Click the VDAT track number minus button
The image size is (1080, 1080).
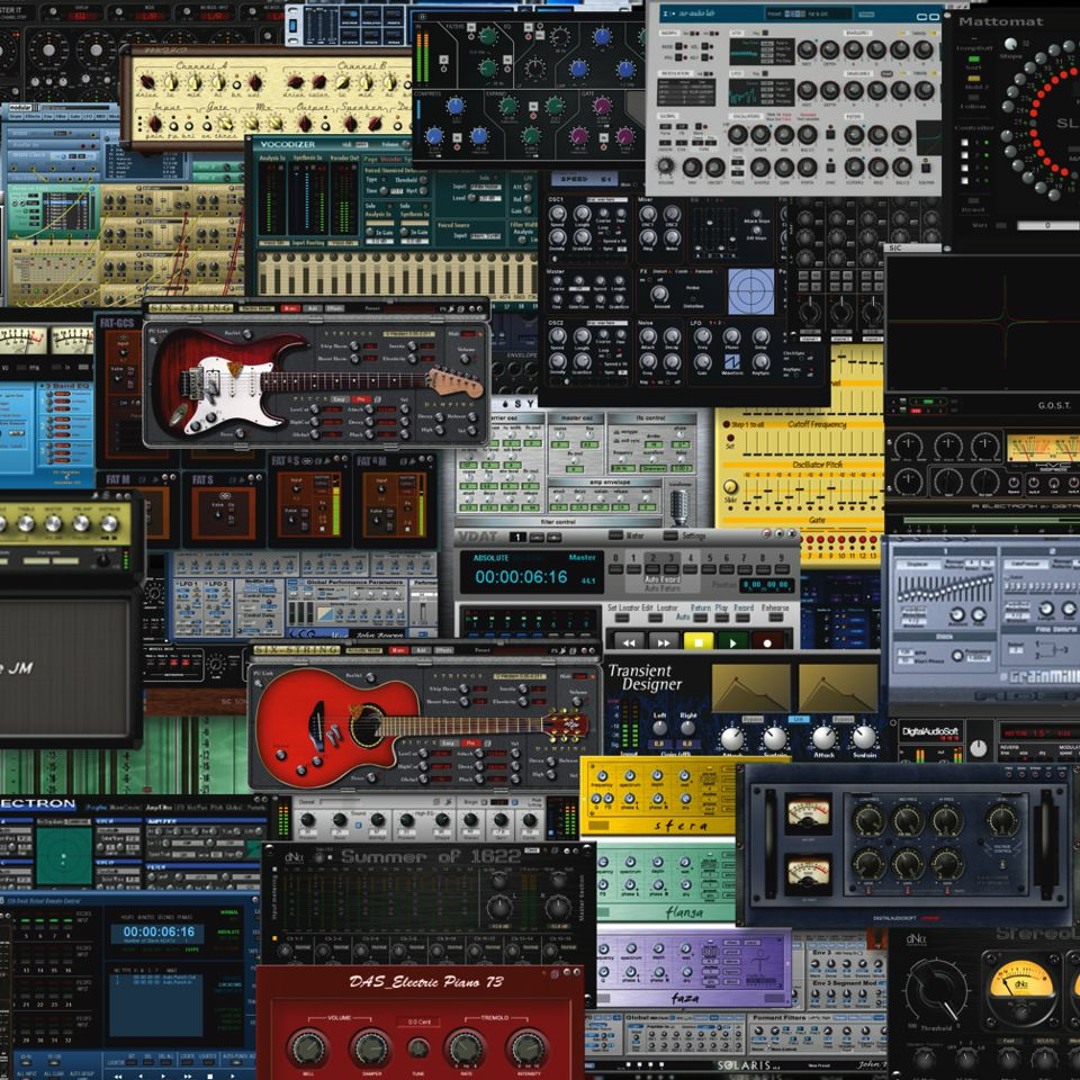tap(537, 537)
